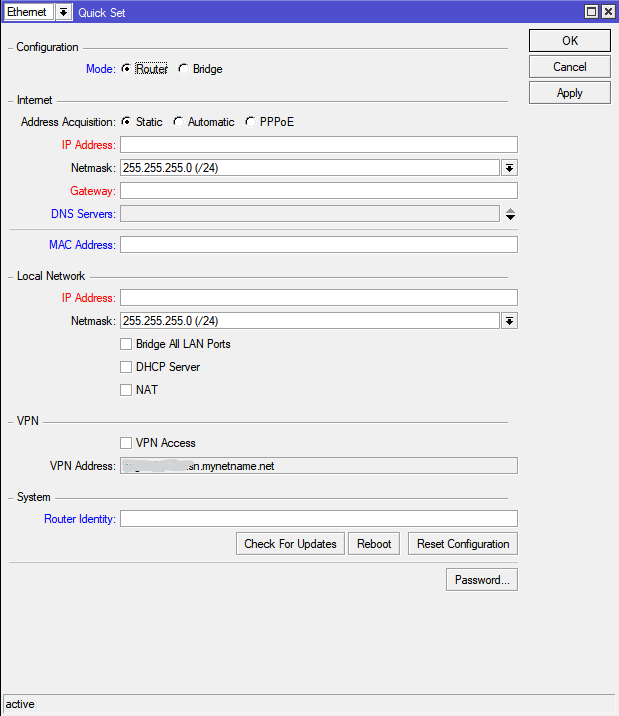
Task: Select Automatic address acquisition
Action: (178, 122)
